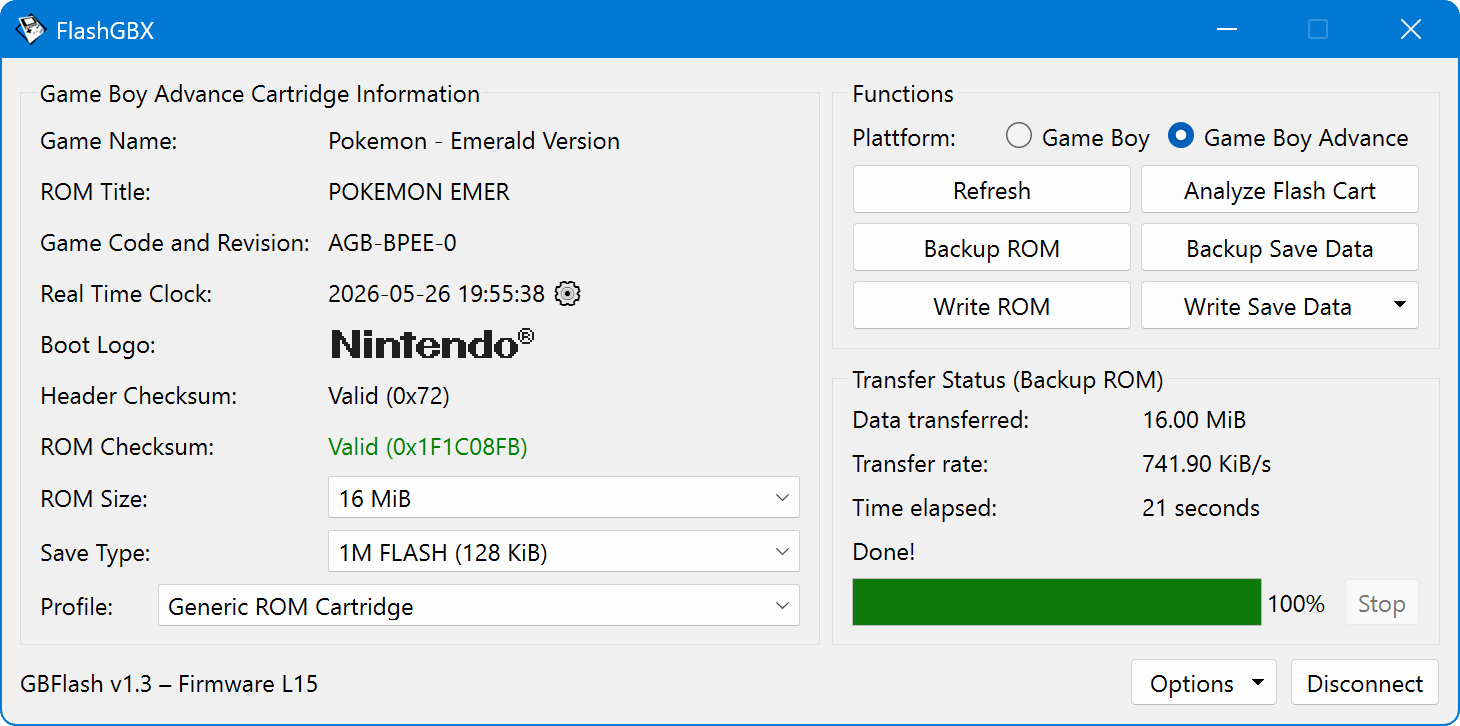
Task: Click the 'GBFlash v1.3 – Firmware L15' status text
Action: [169, 684]
